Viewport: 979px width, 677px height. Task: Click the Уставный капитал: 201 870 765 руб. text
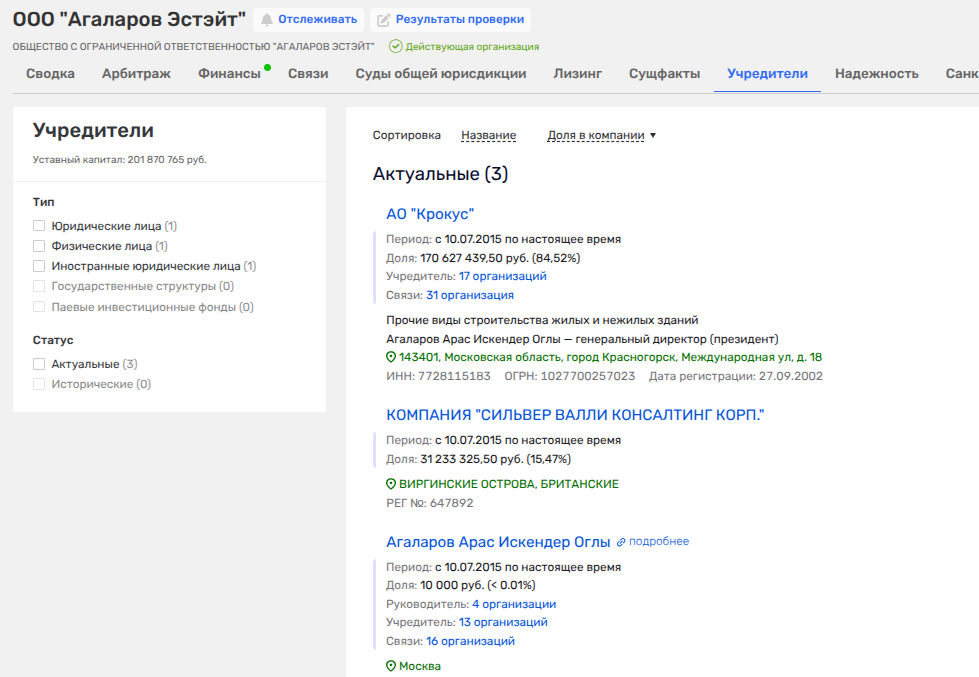(x=119, y=160)
